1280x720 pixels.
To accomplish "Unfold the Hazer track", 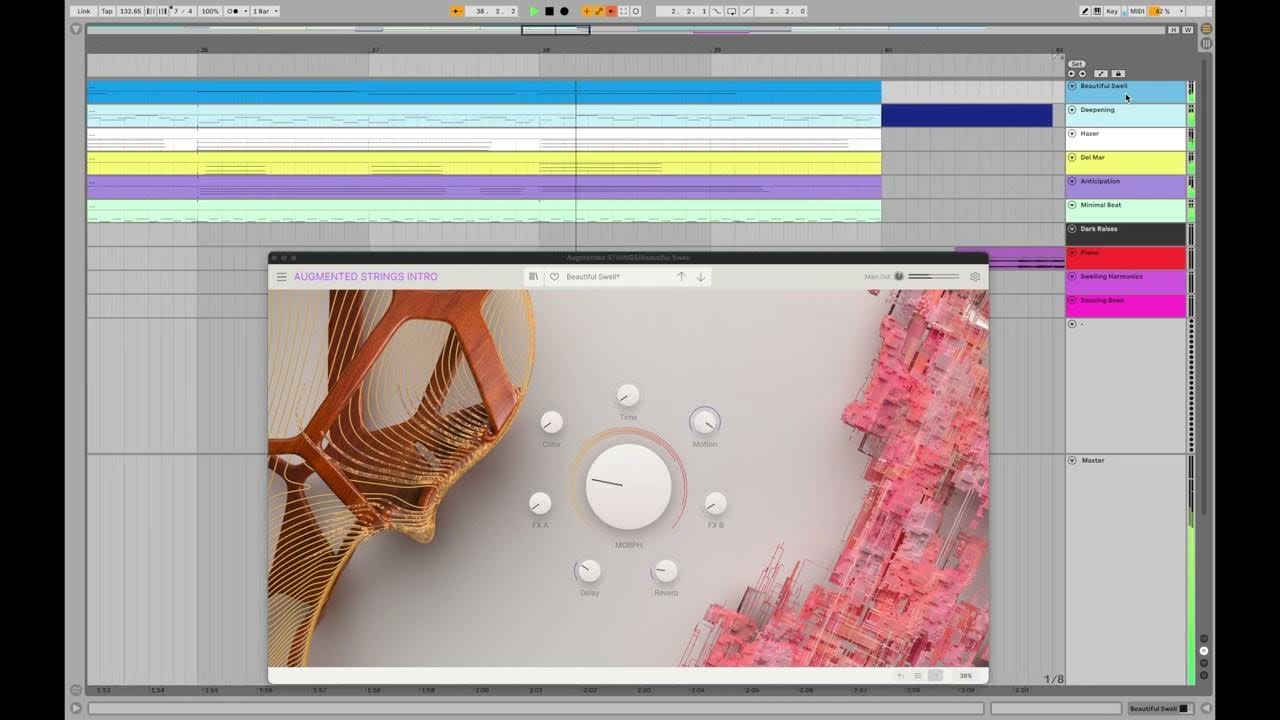I will (1072, 133).
